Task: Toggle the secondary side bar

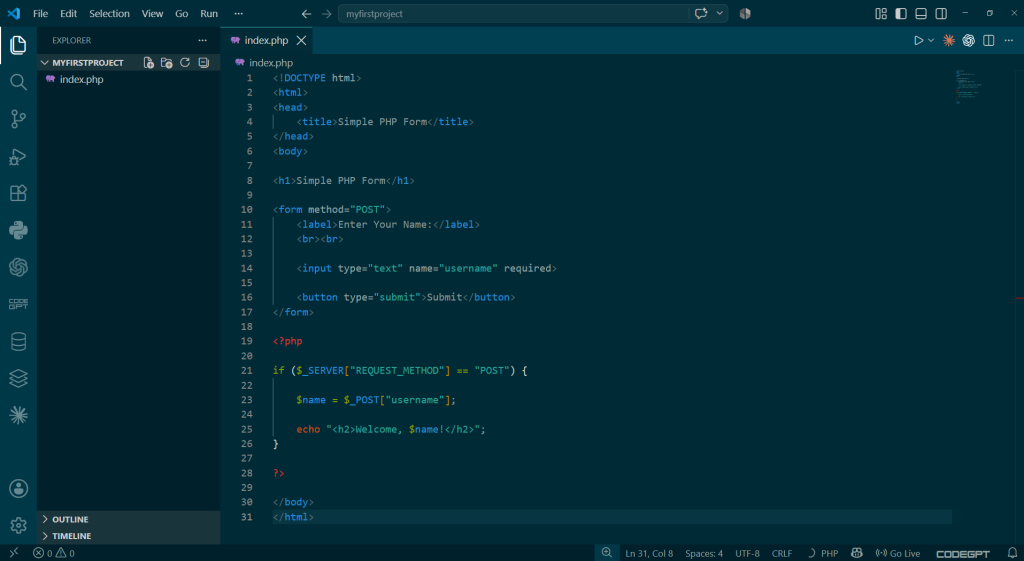Action: pos(941,13)
